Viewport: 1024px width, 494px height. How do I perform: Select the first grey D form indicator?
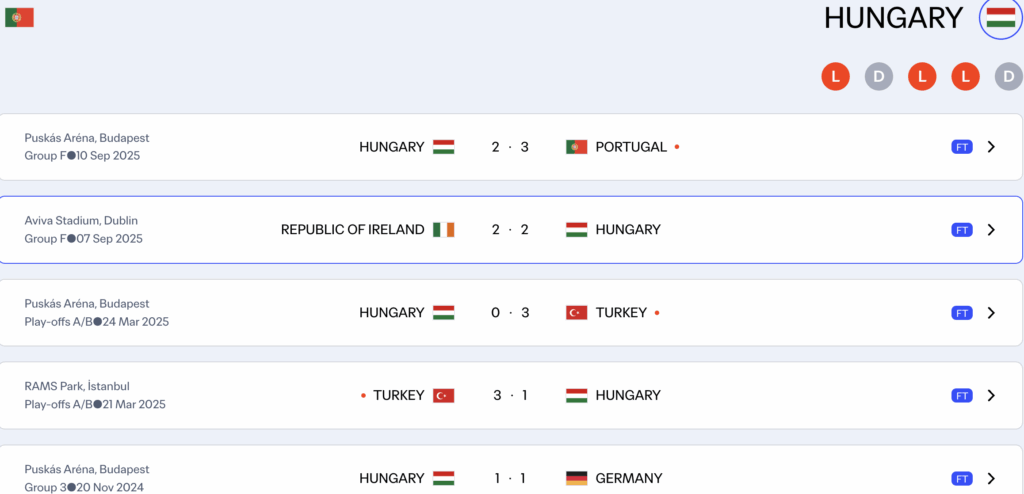coord(879,76)
